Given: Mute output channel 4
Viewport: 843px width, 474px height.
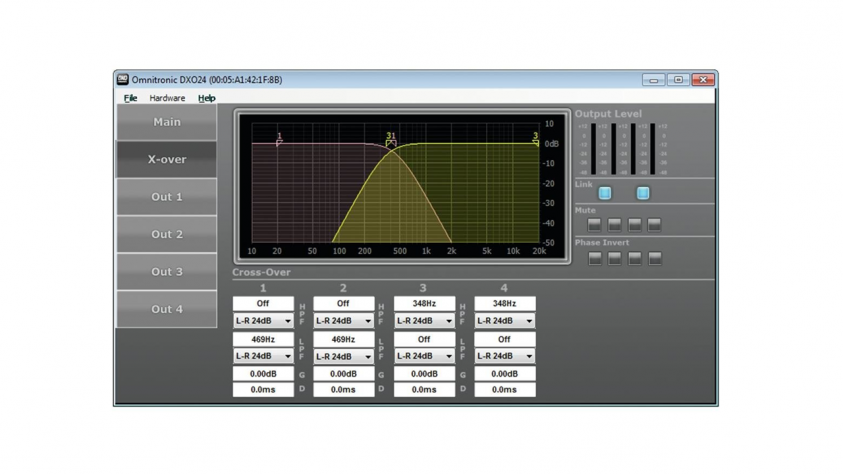Looking at the screenshot, I should pyautogui.click(x=654, y=225).
